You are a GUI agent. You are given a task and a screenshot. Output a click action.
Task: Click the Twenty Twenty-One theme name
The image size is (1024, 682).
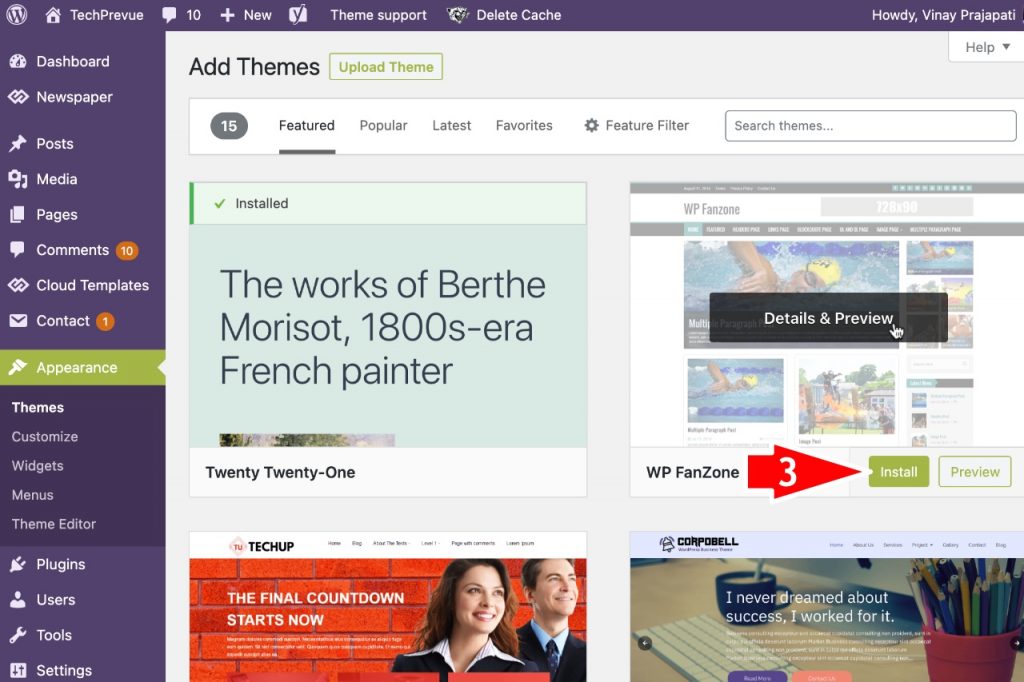click(x=280, y=472)
